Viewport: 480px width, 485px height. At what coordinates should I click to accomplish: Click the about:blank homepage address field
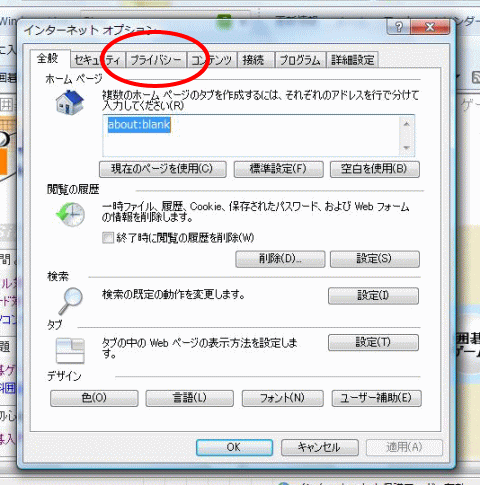pyautogui.click(x=252, y=136)
